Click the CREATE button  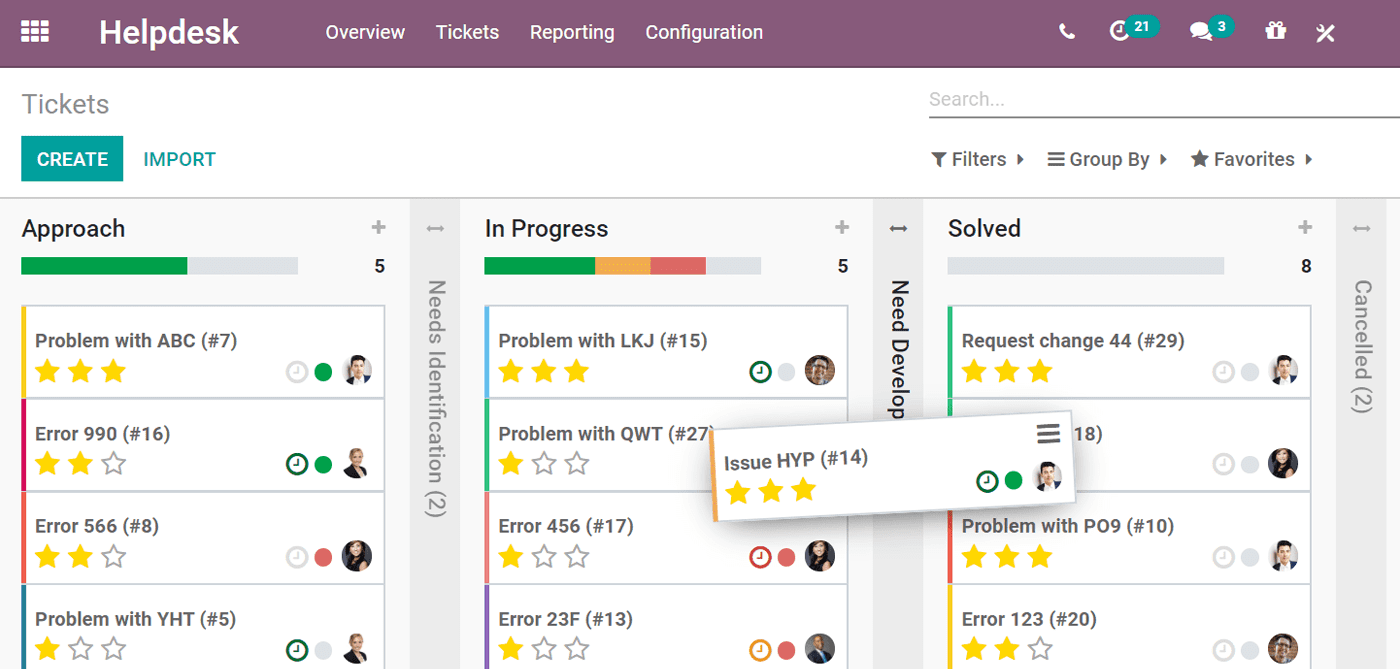[72, 159]
